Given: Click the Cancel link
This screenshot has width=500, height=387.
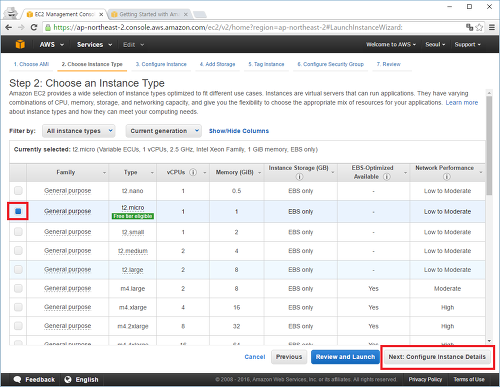Looking at the screenshot, I should [x=255, y=357].
